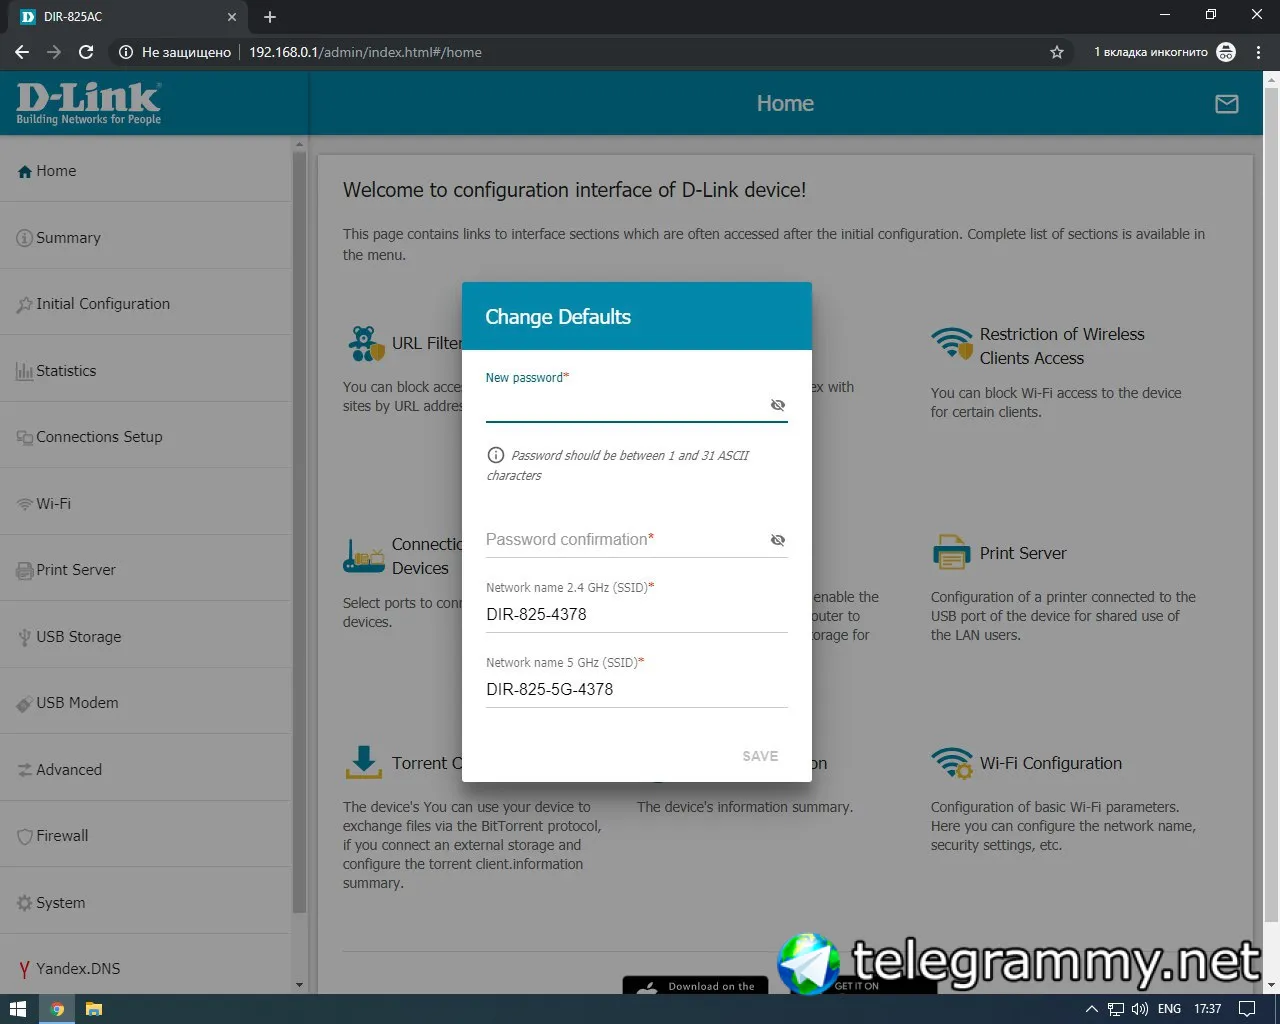The height and width of the screenshot is (1024, 1280).
Task: Open notifications via the envelope icon
Action: pos(1226,104)
